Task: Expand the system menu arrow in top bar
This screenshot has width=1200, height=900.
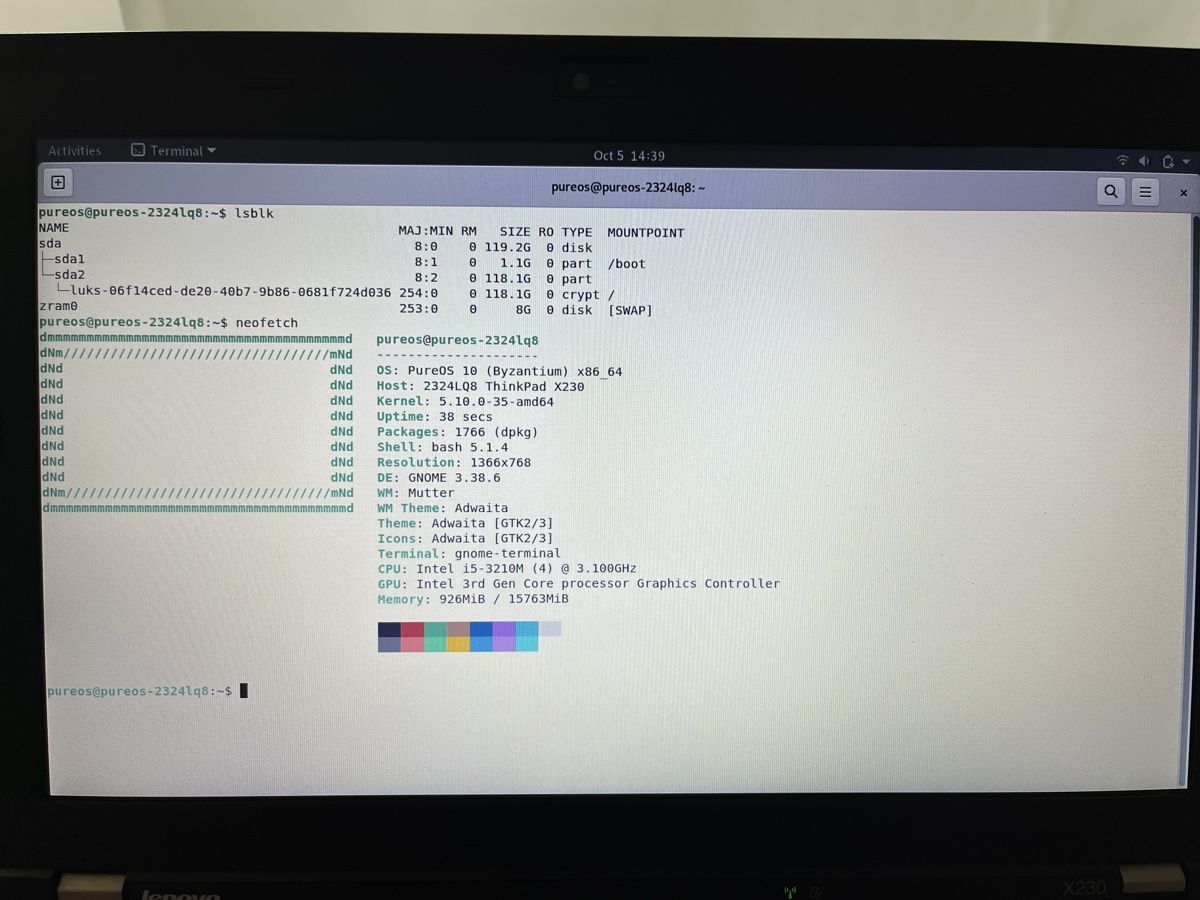Action: pyautogui.click(x=1186, y=162)
